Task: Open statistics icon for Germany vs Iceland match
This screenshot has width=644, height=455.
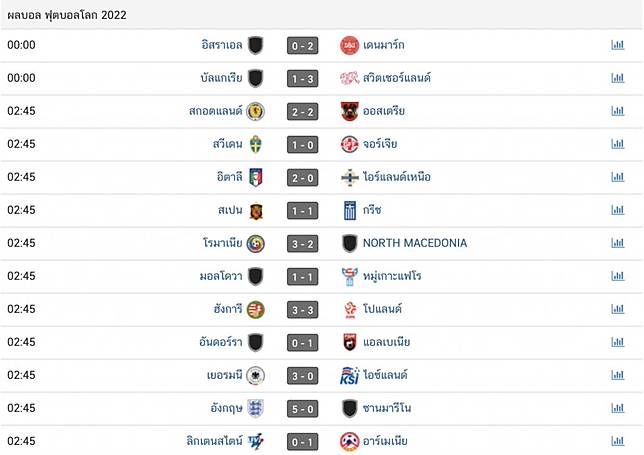Action: [617, 375]
